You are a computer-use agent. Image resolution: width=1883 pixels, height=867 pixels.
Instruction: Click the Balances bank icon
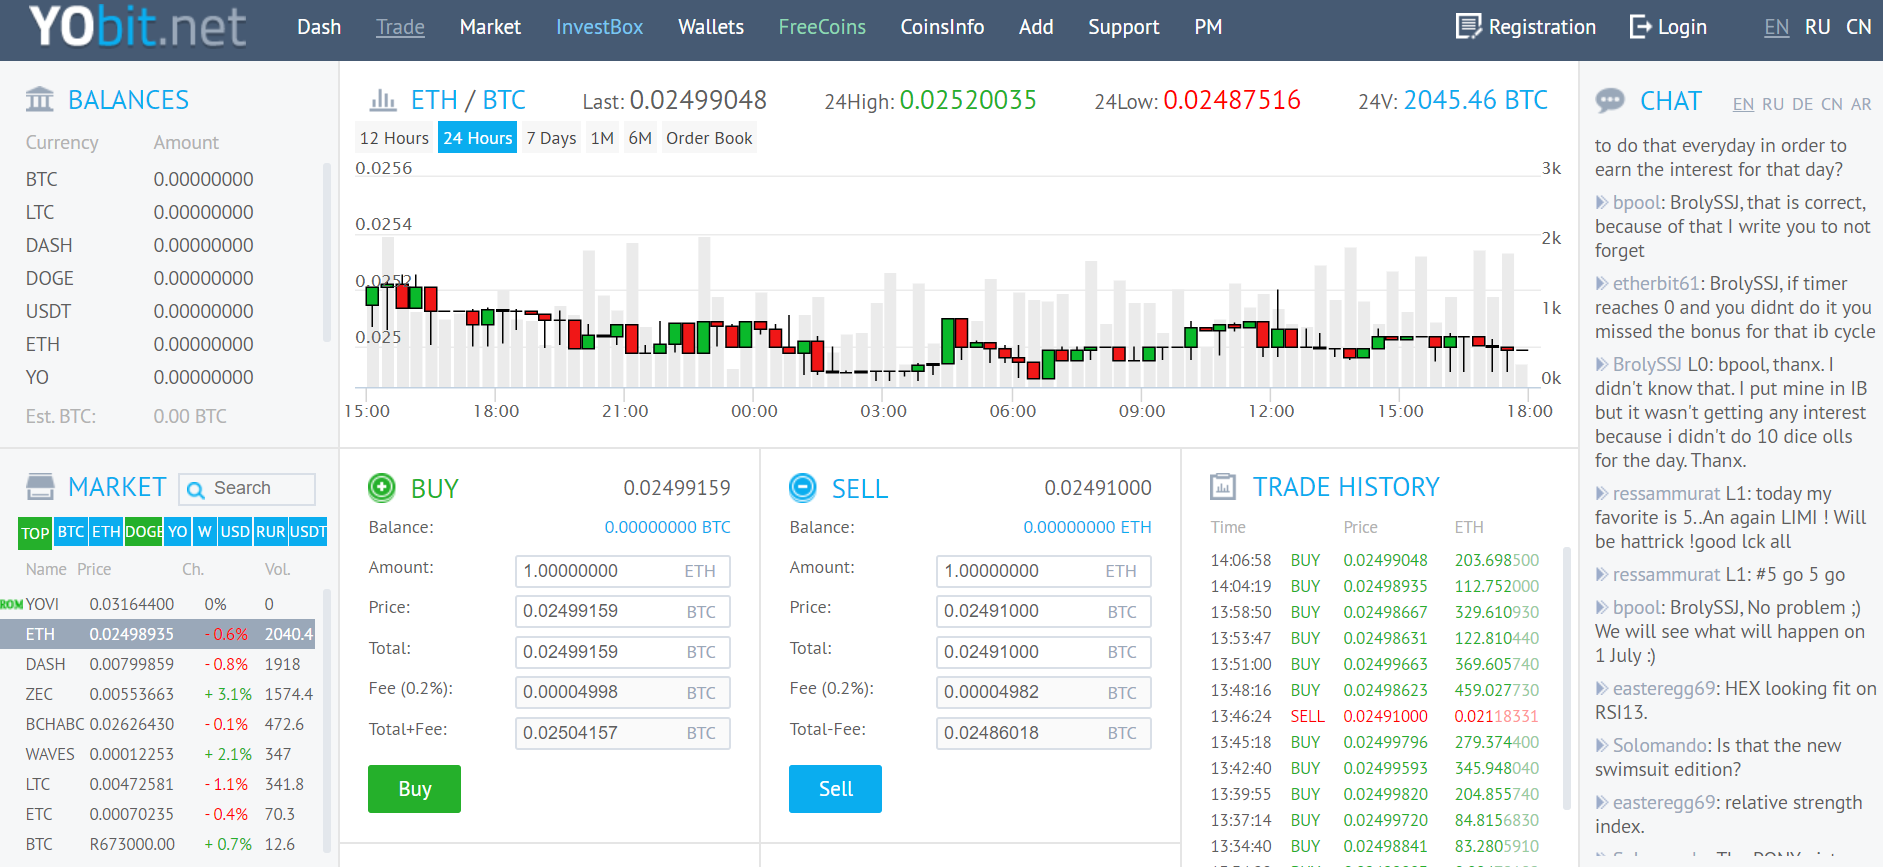coord(40,99)
